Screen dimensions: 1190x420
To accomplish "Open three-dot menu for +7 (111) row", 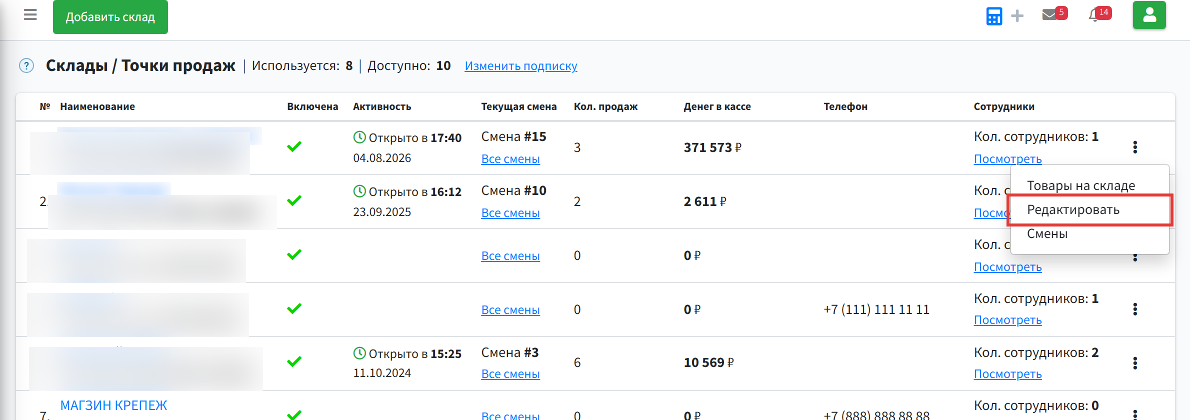I will click(x=1135, y=309).
